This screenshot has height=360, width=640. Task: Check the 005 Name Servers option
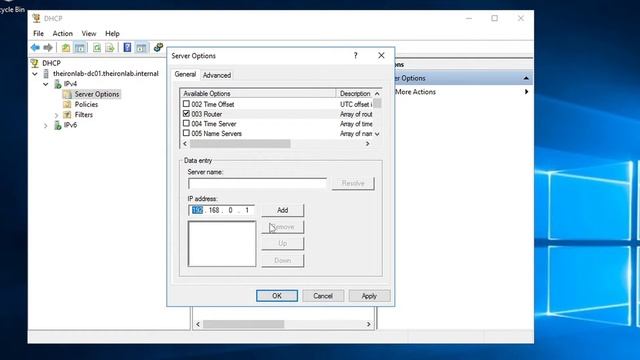pos(186,133)
